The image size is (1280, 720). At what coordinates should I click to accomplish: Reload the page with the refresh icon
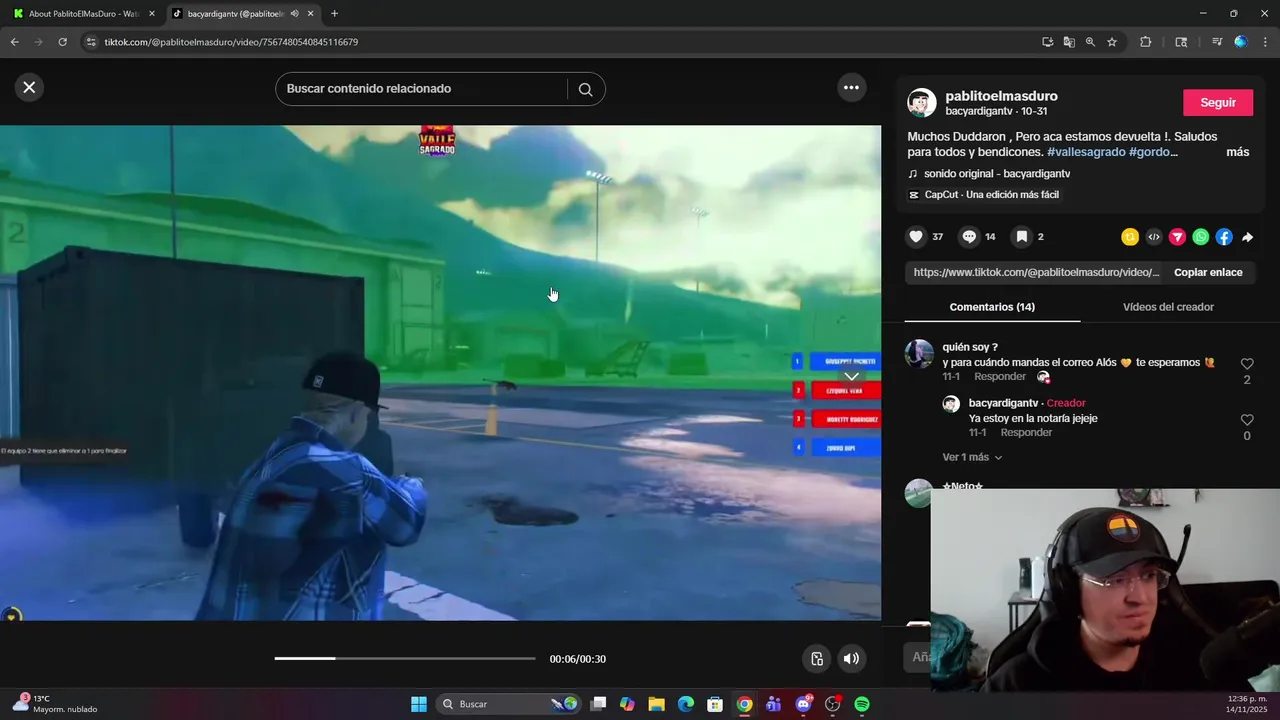coord(62,42)
